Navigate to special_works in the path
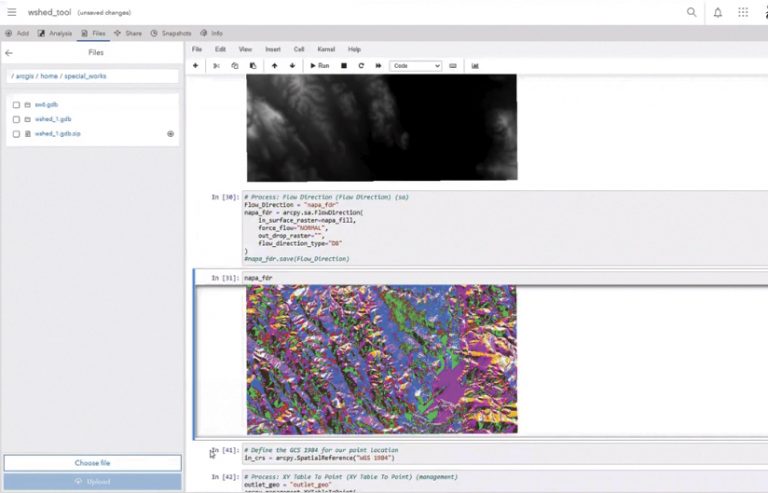Screen dimensions: 768x493 point(85,76)
